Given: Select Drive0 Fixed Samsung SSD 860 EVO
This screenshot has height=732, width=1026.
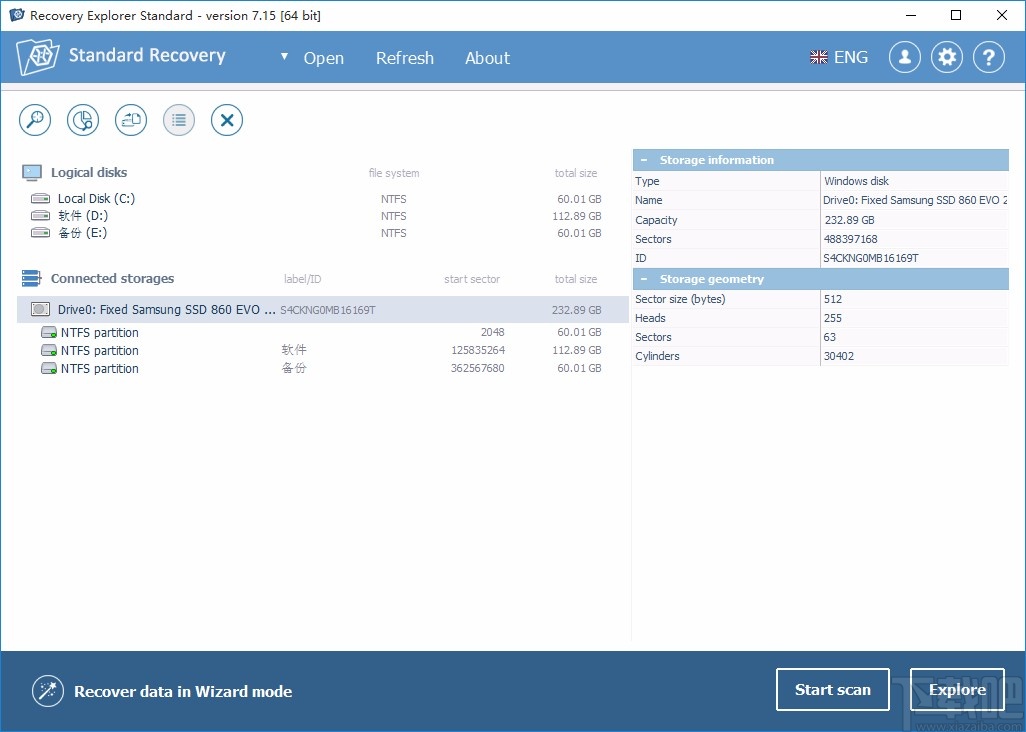Looking at the screenshot, I should click(323, 309).
